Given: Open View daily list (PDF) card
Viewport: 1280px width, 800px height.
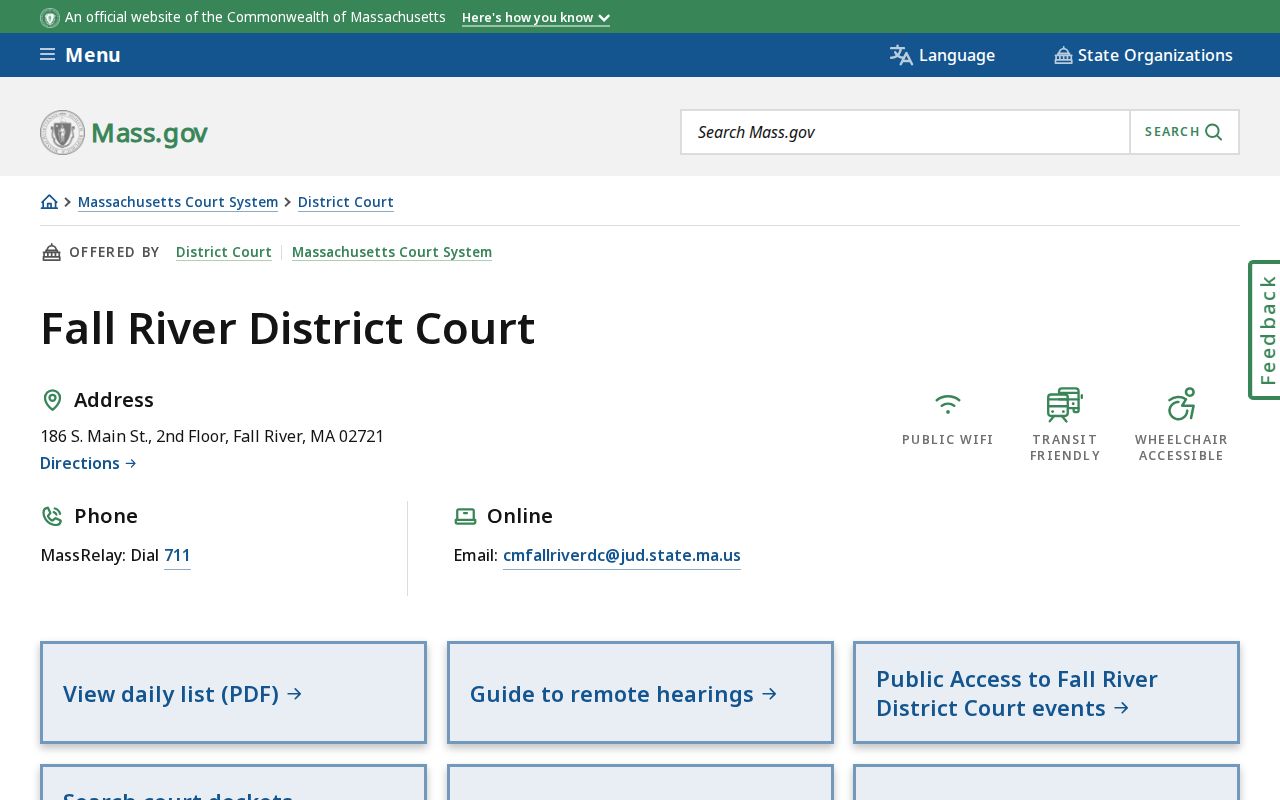Looking at the screenshot, I should pyautogui.click(x=233, y=693).
